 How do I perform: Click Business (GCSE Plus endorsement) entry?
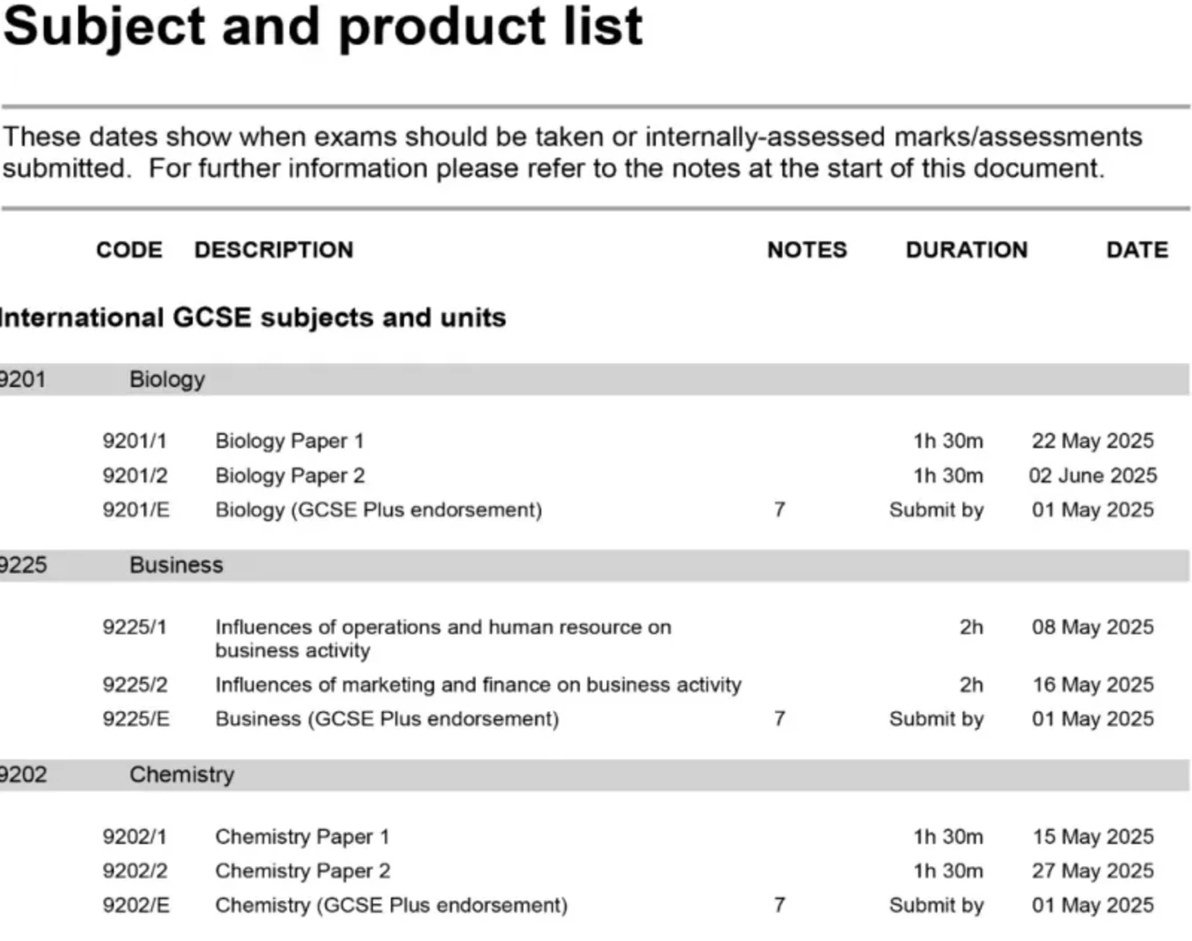tap(387, 719)
